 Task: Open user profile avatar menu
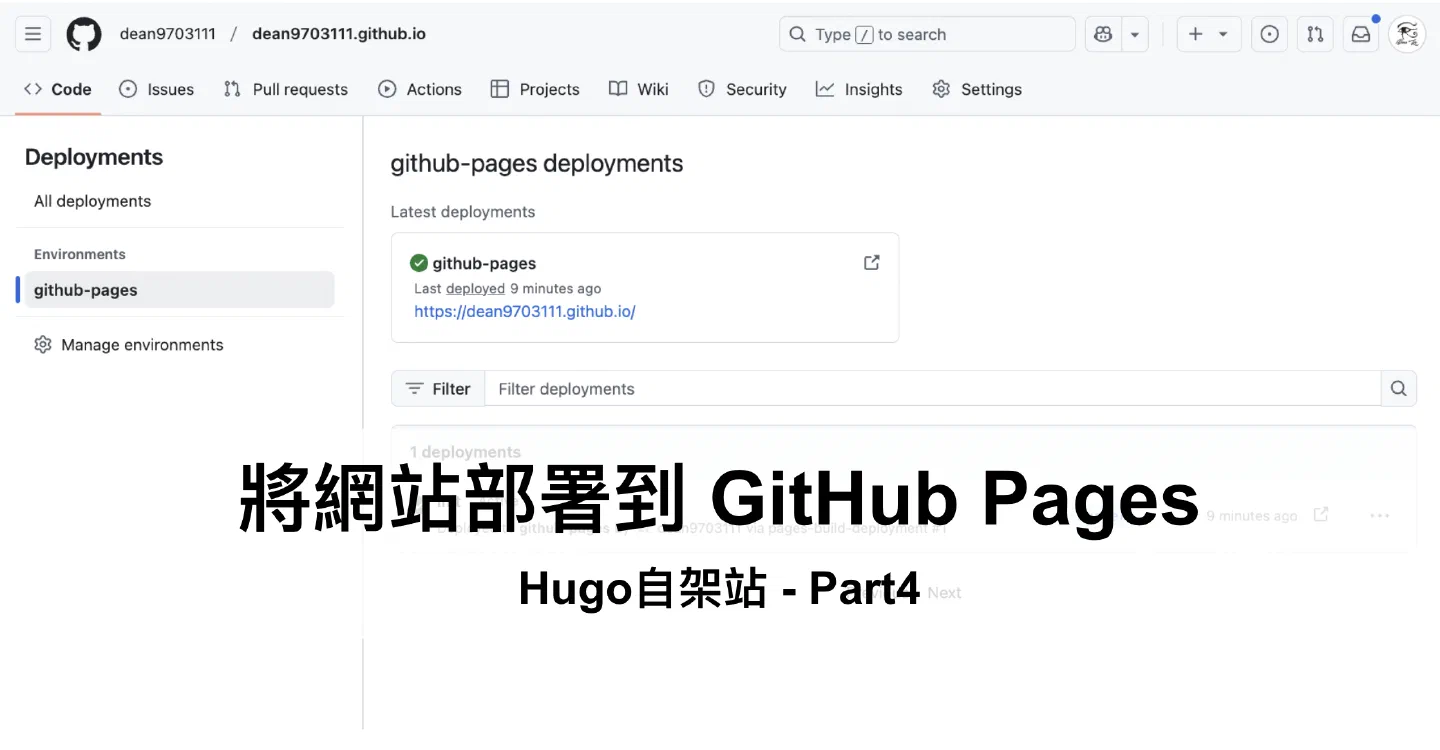pyautogui.click(x=1407, y=34)
